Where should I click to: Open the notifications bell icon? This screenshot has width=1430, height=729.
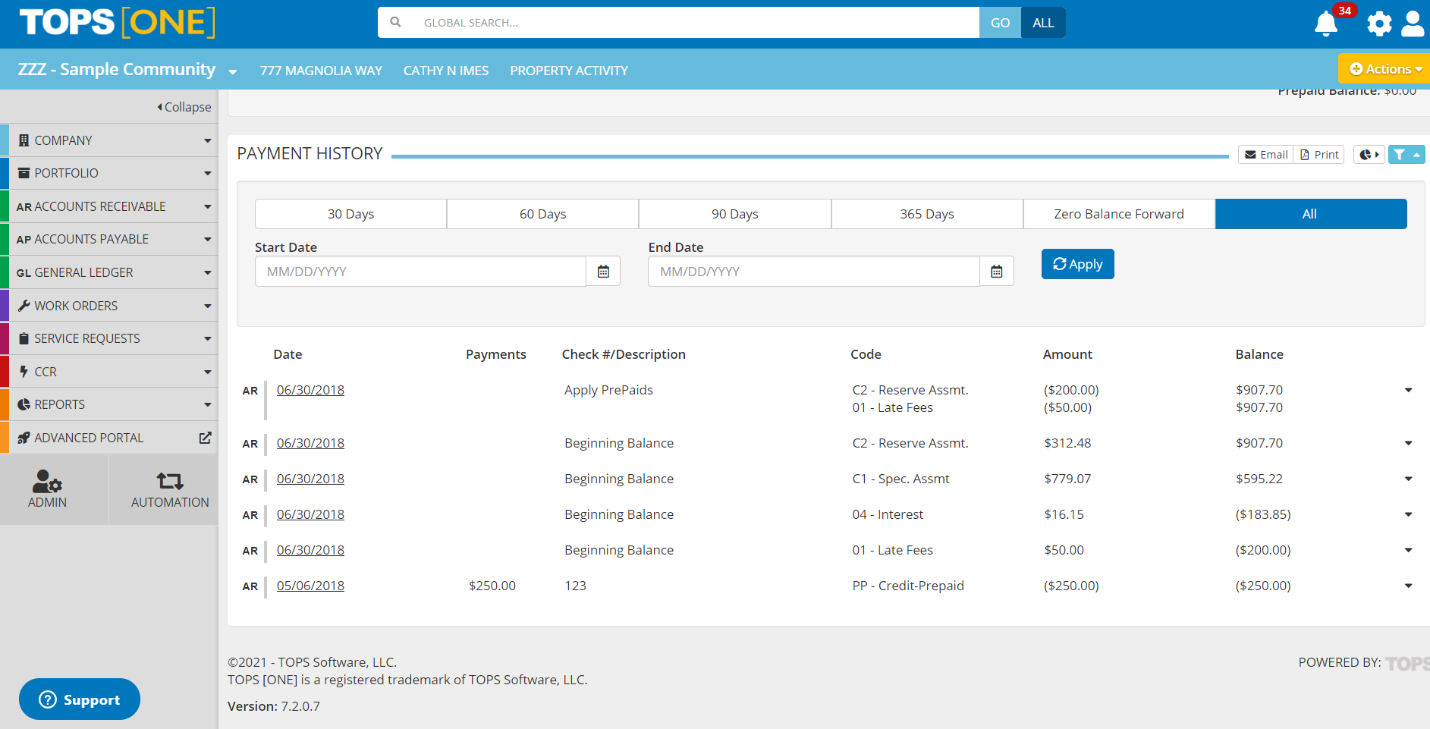1326,24
